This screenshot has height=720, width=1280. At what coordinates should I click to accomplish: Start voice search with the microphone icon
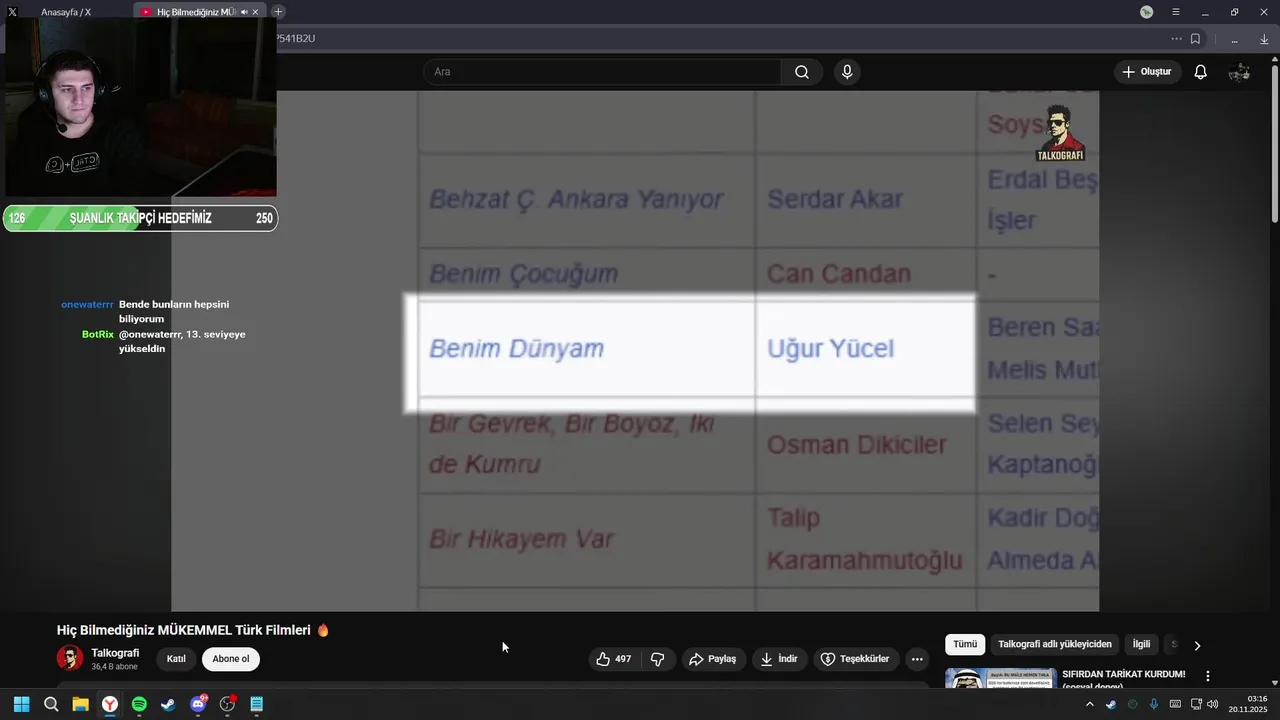coord(847,72)
